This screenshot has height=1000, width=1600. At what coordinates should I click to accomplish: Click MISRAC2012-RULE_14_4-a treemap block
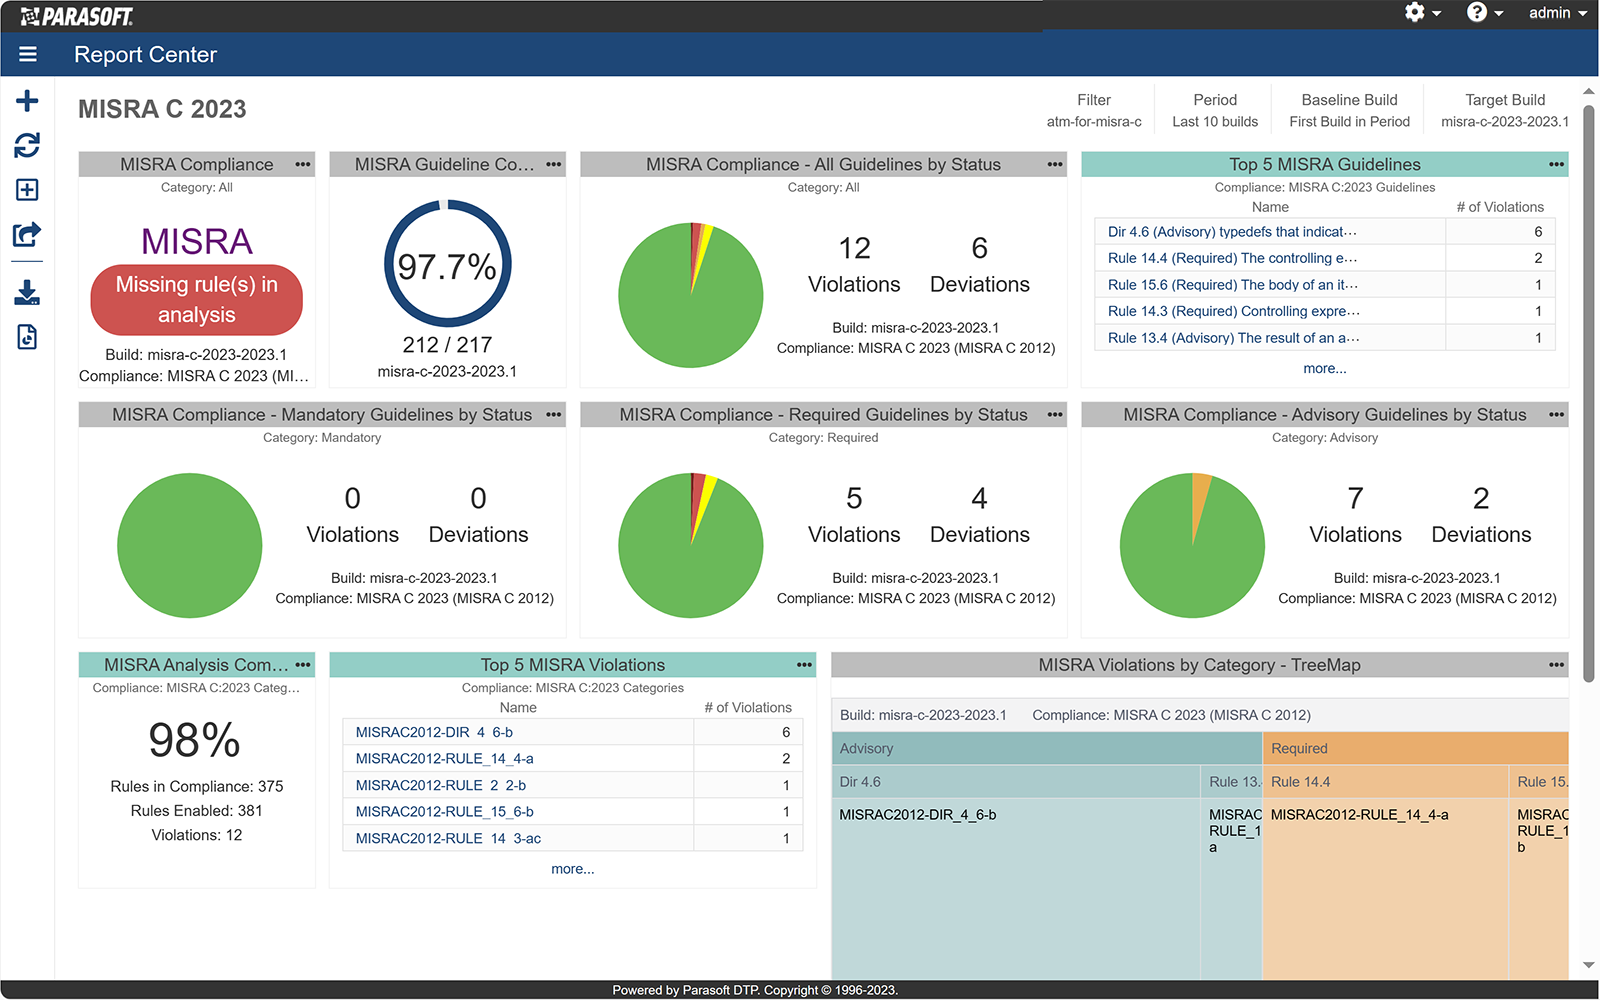click(1385, 888)
